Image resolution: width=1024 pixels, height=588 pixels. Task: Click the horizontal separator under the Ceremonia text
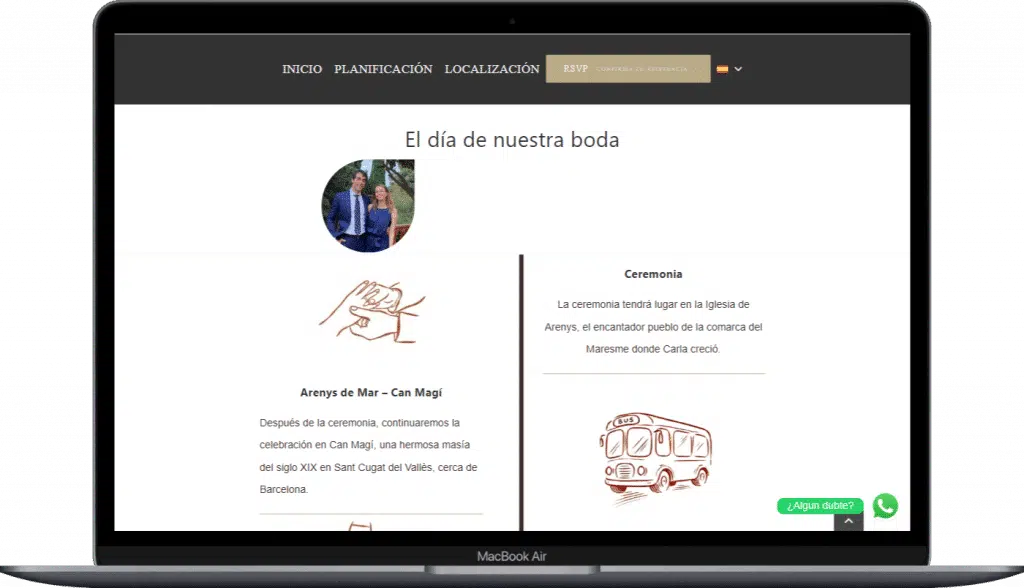coord(653,374)
